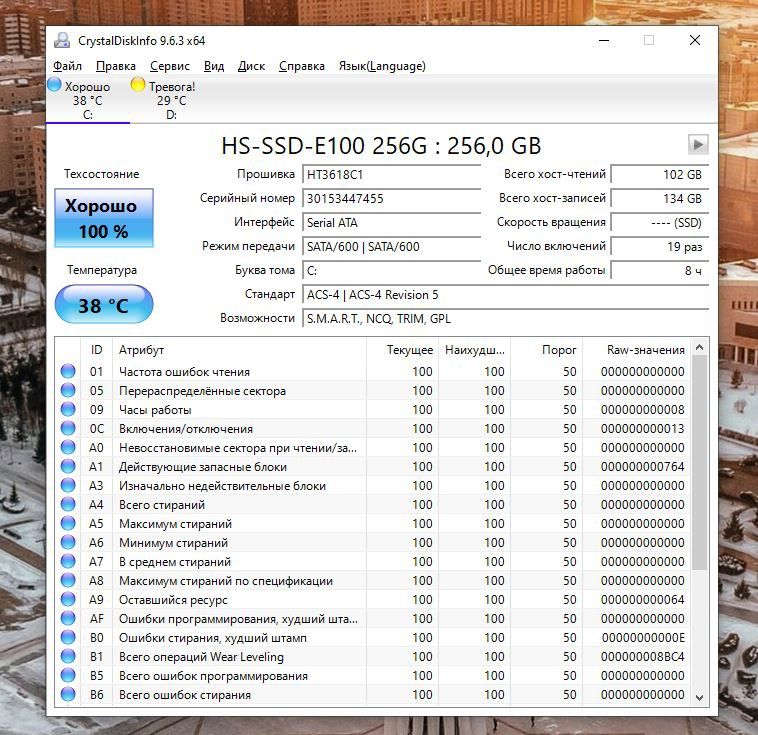Screen dimensions: 758x735
Task: Click the 38 °C temperature button
Action: (x=104, y=304)
